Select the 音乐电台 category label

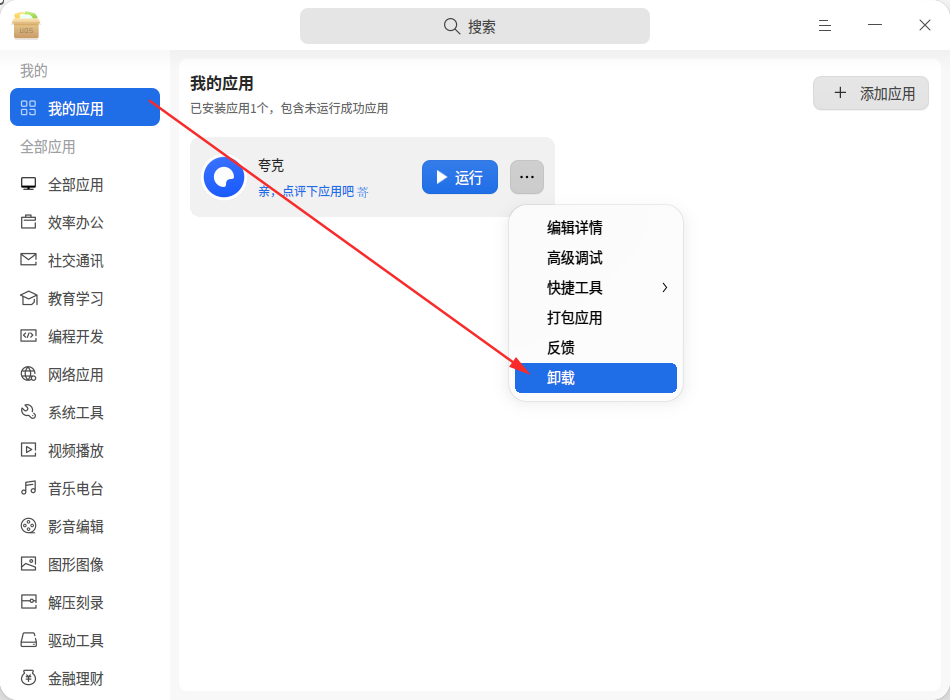[76, 488]
